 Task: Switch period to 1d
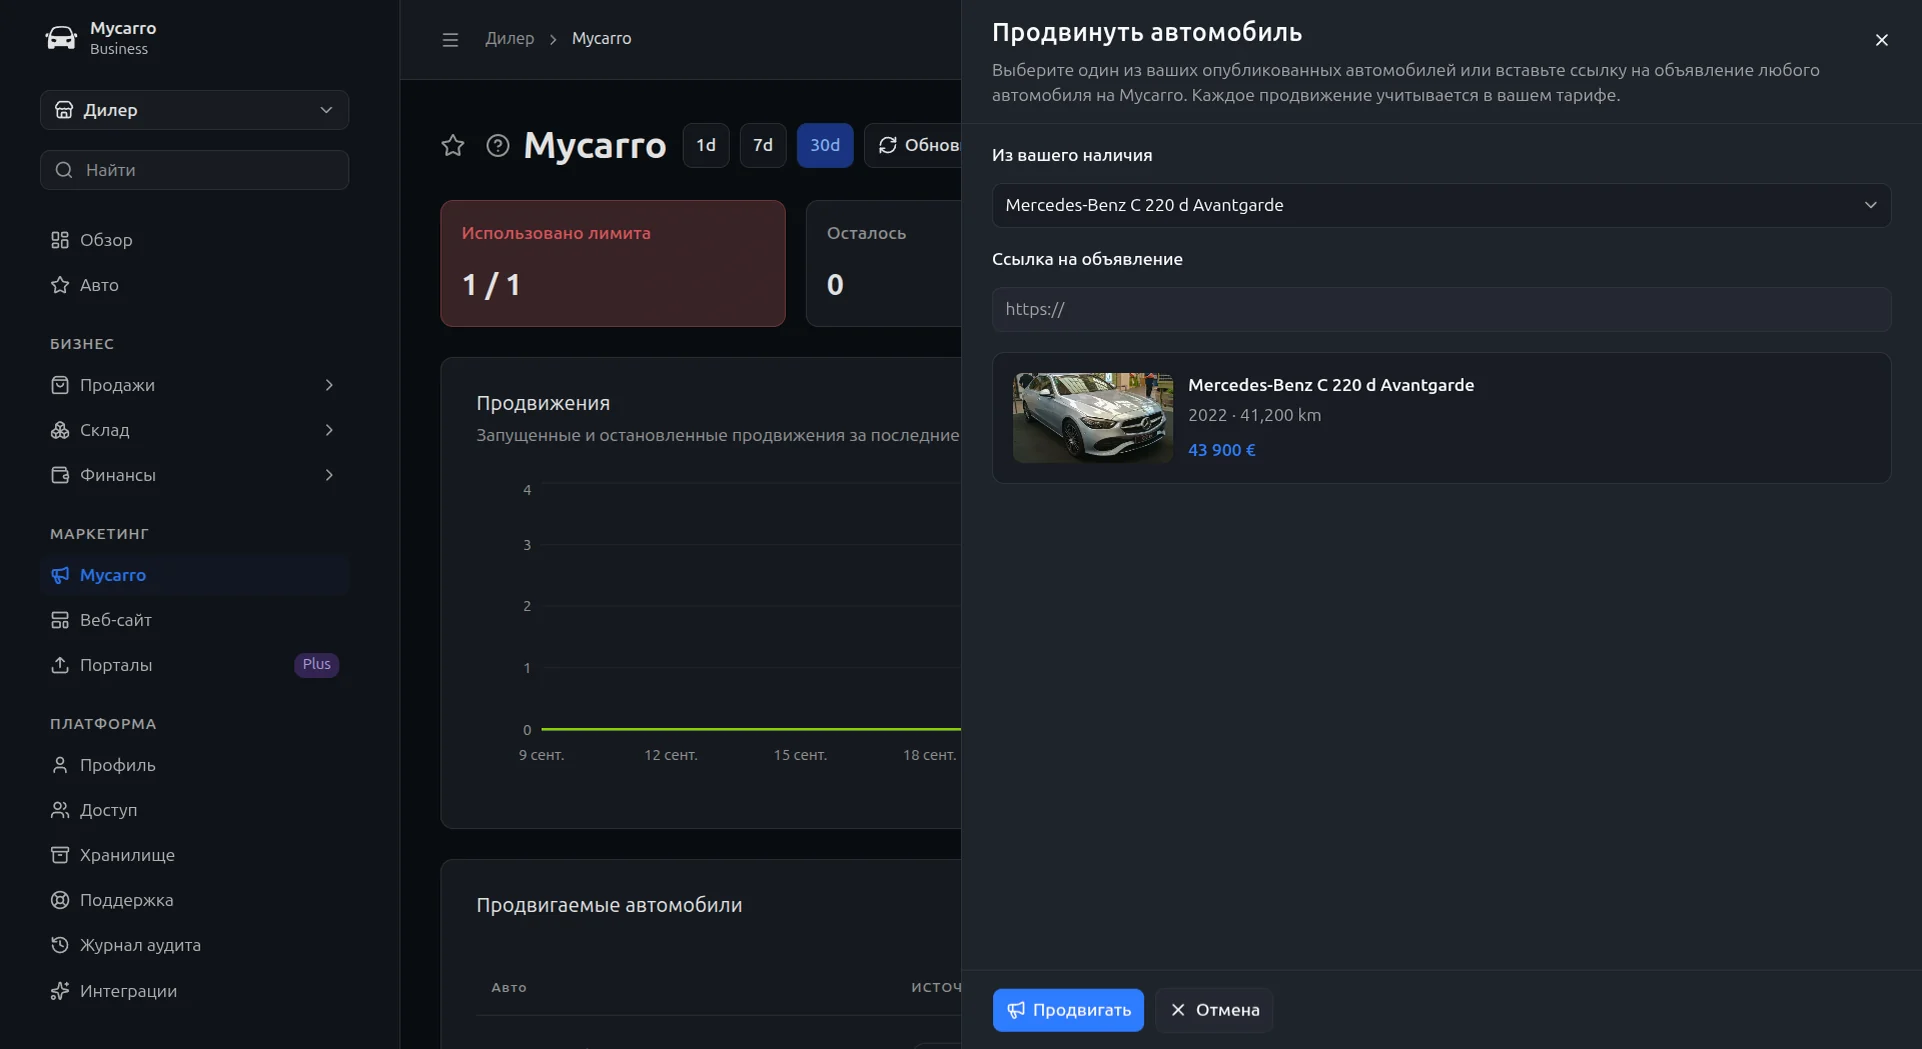706,146
